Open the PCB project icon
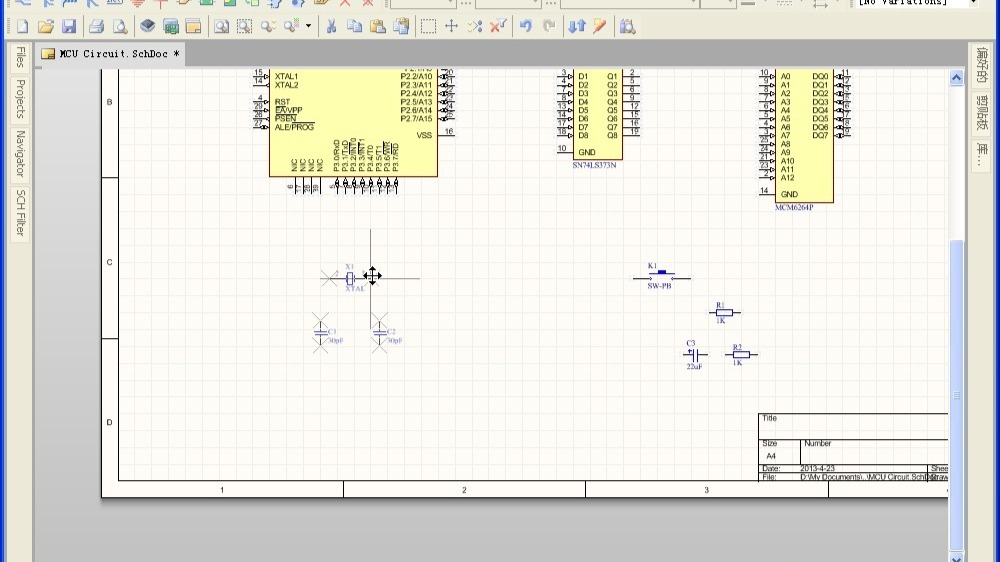The height and width of the screenshot is (562, 1000). pyautogui.click(x=170, y=26)
